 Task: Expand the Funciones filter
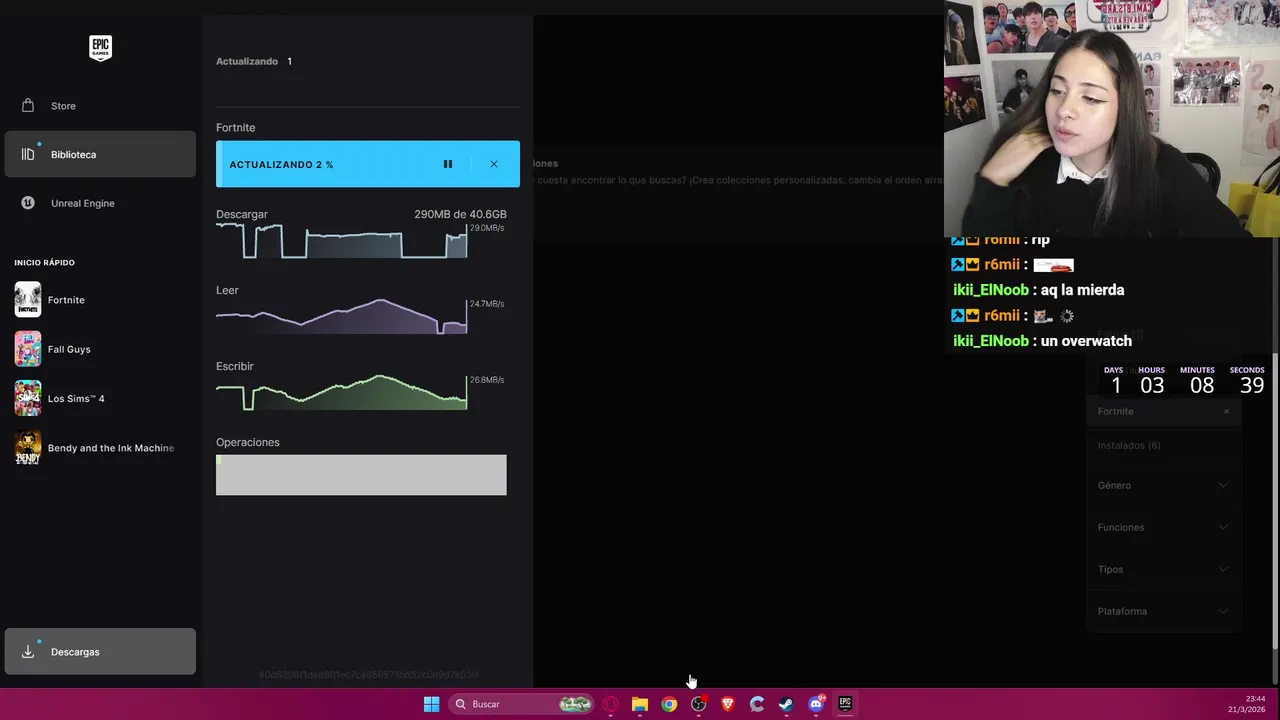tap(1163, 527)
